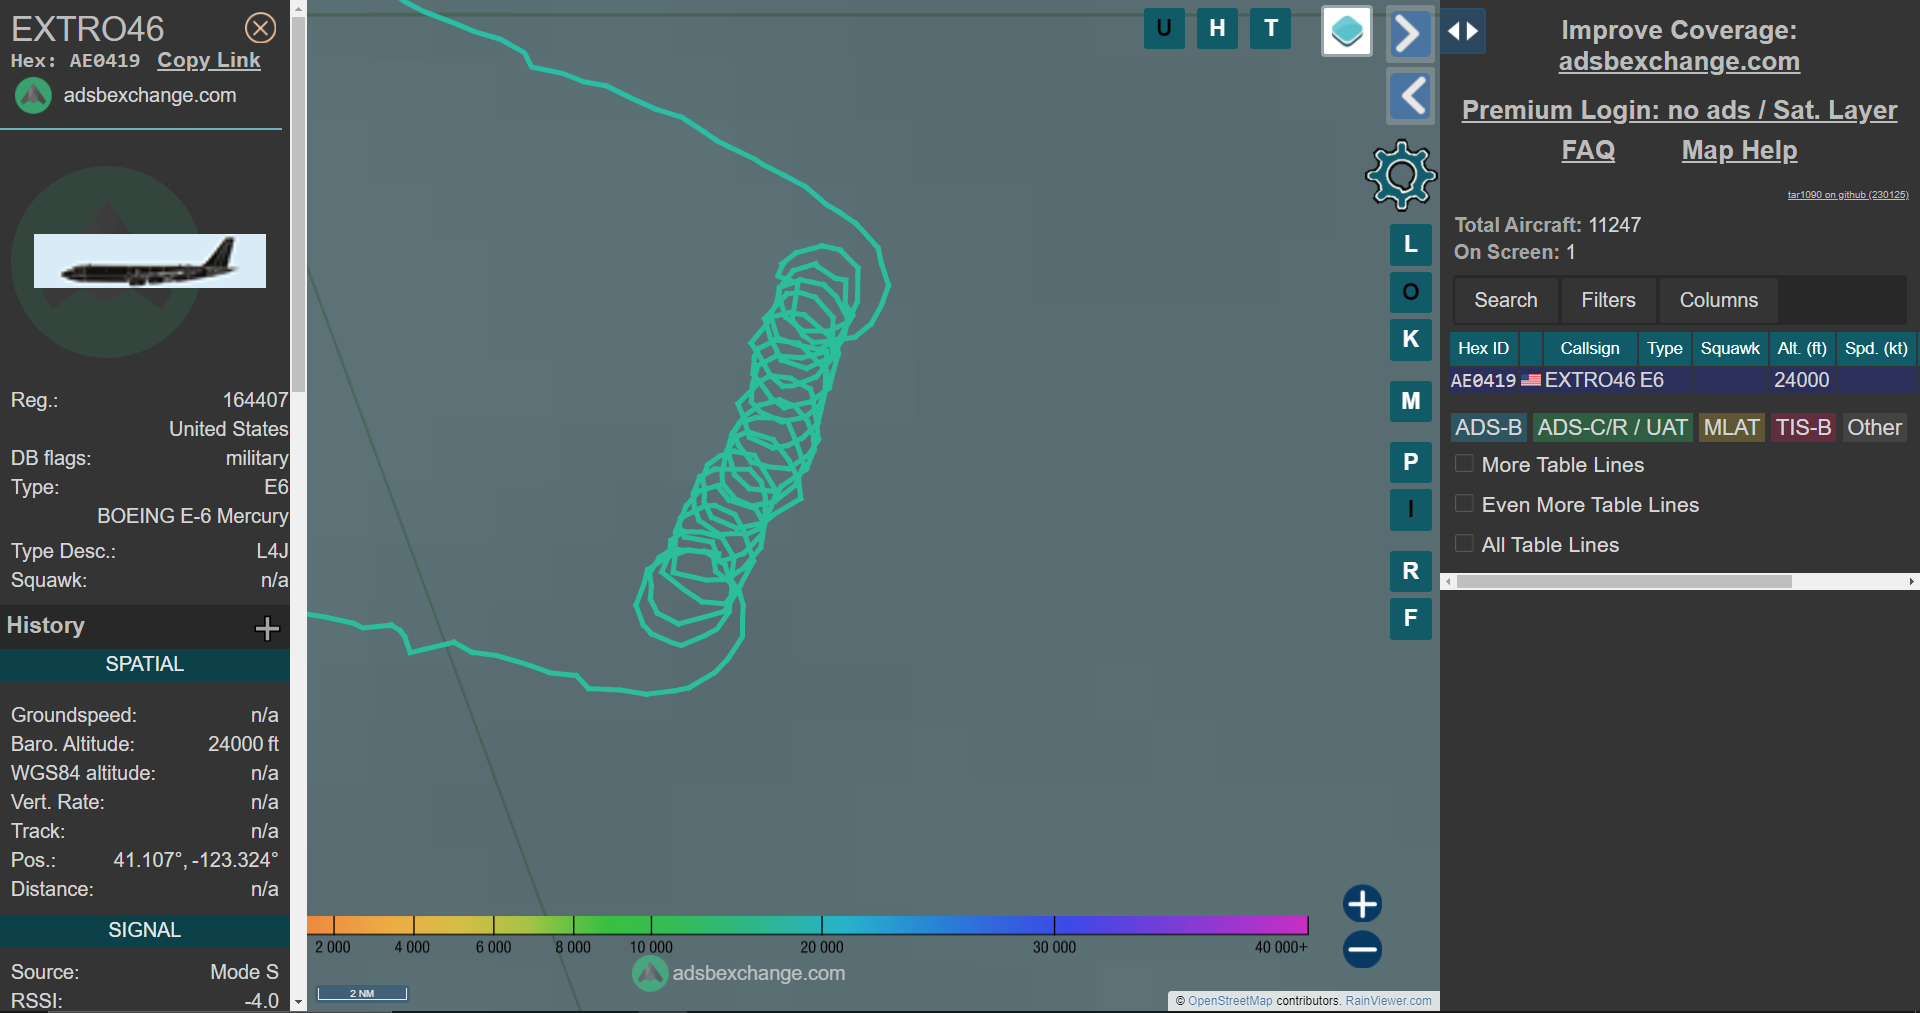Click the H map button
This screenshot has height=1013, width=1920.
coord(1217,28)
